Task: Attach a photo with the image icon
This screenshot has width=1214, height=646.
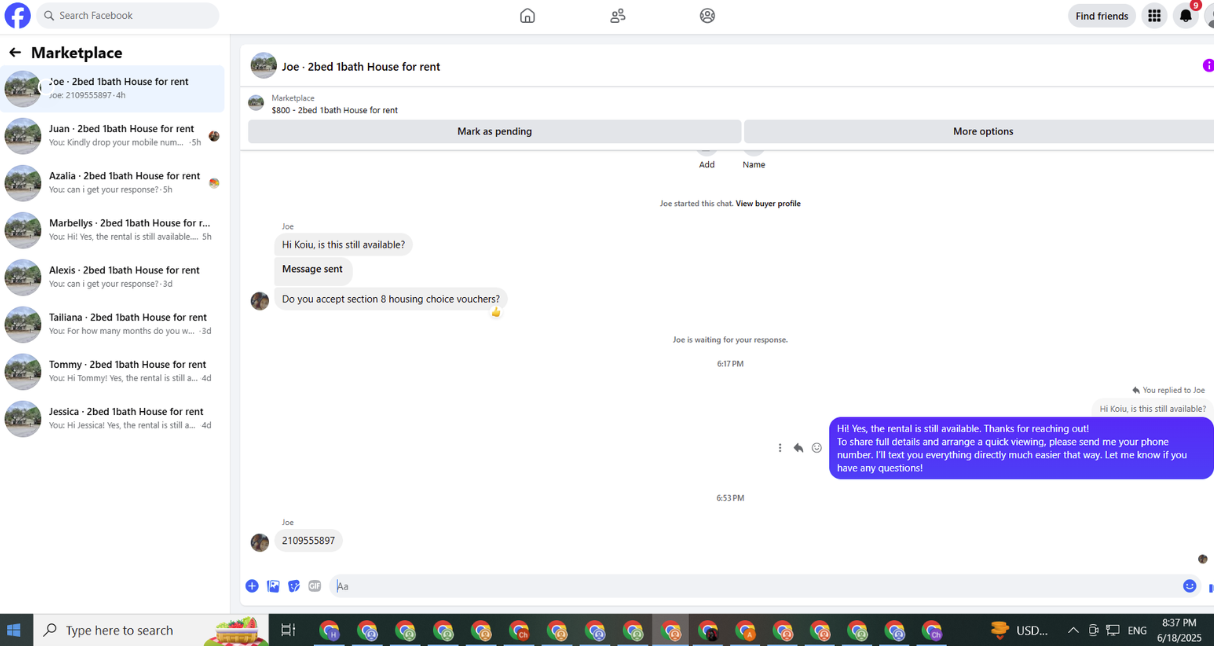Action: [x=273, y=586]
